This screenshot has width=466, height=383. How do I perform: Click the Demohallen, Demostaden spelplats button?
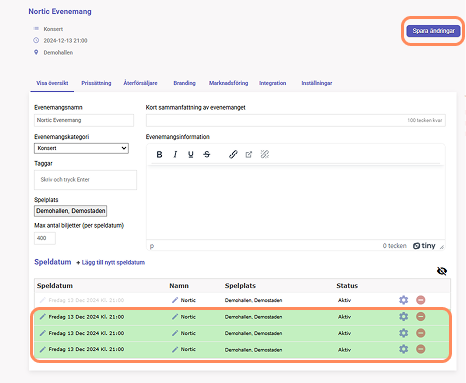(70, 211)
